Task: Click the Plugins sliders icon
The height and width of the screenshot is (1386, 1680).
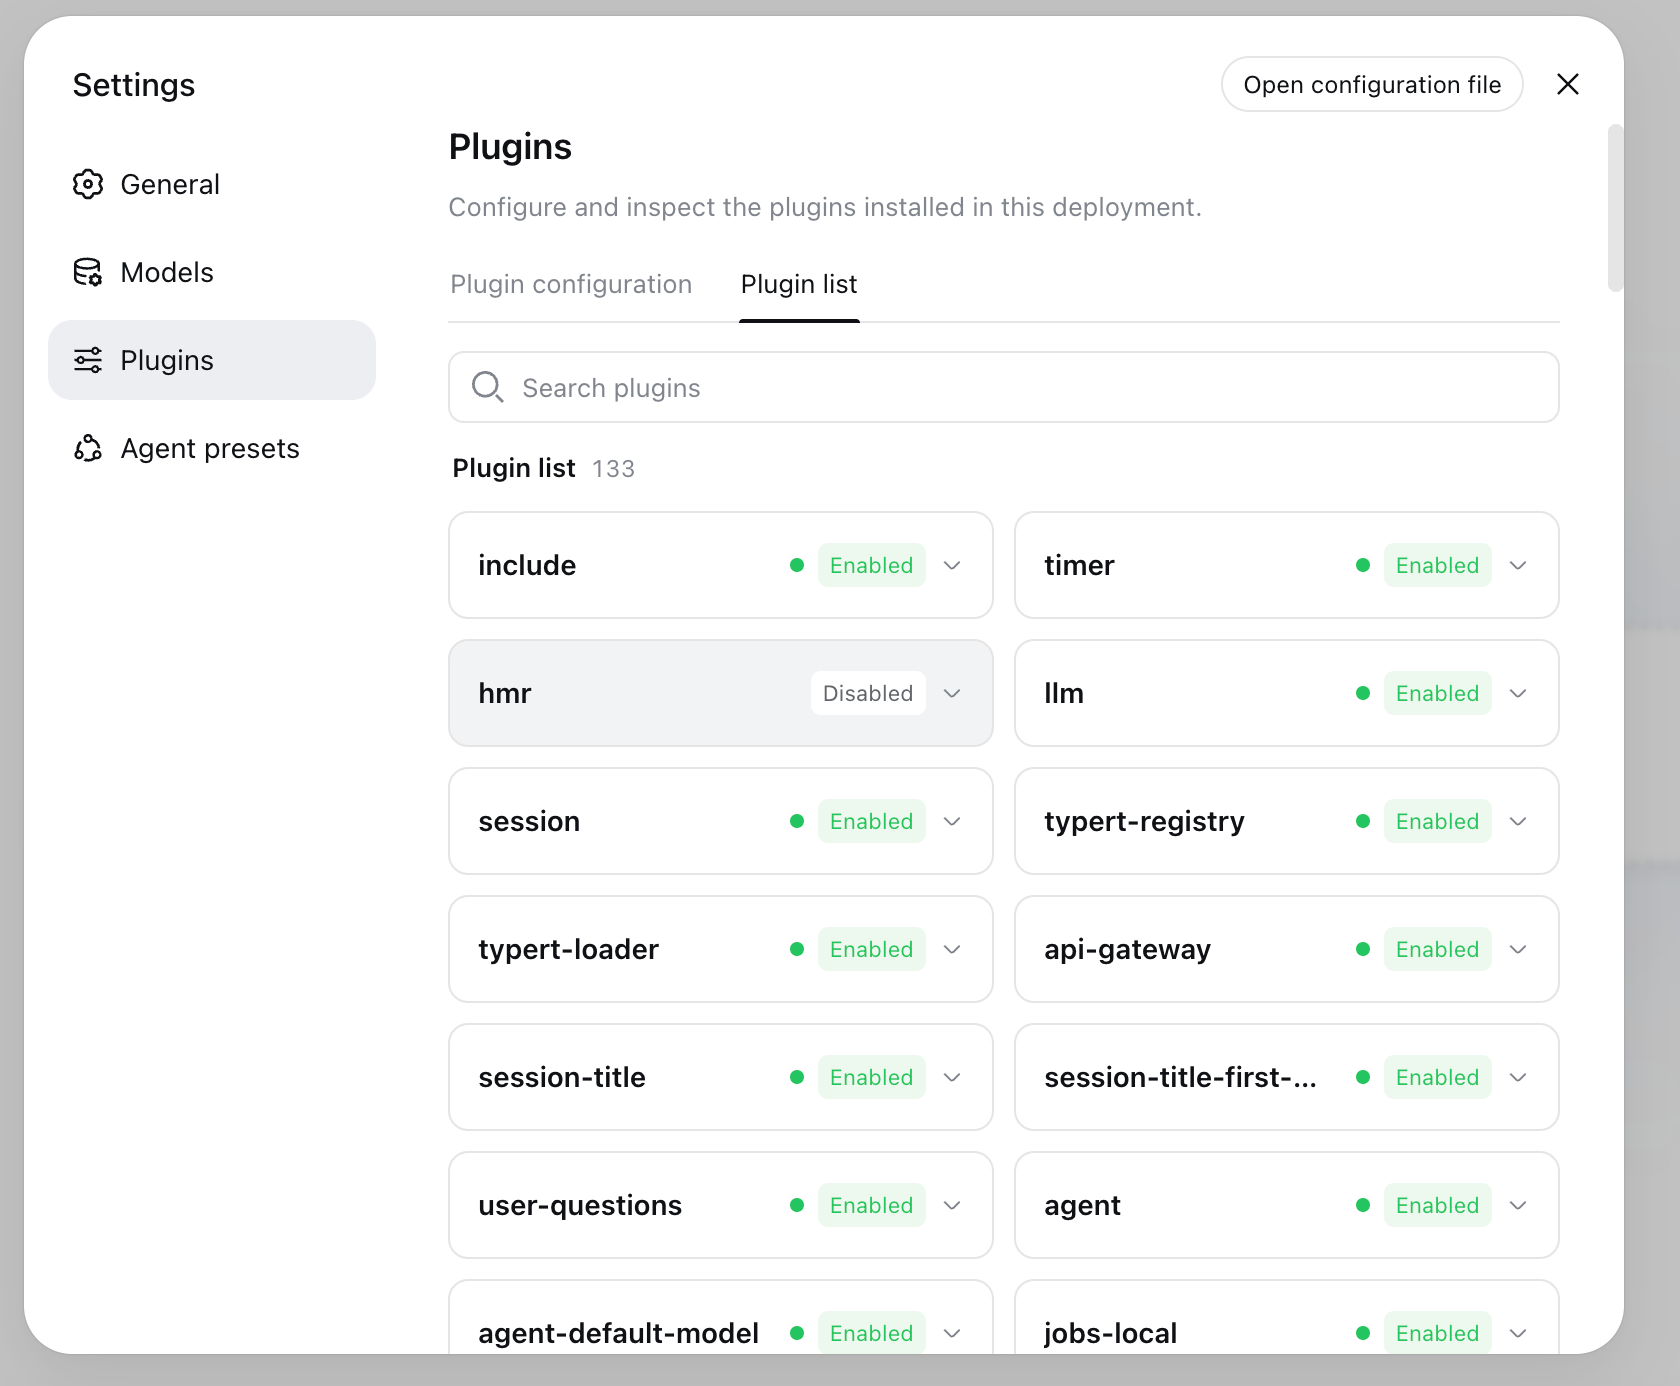Action: click(x=88, y=360)
